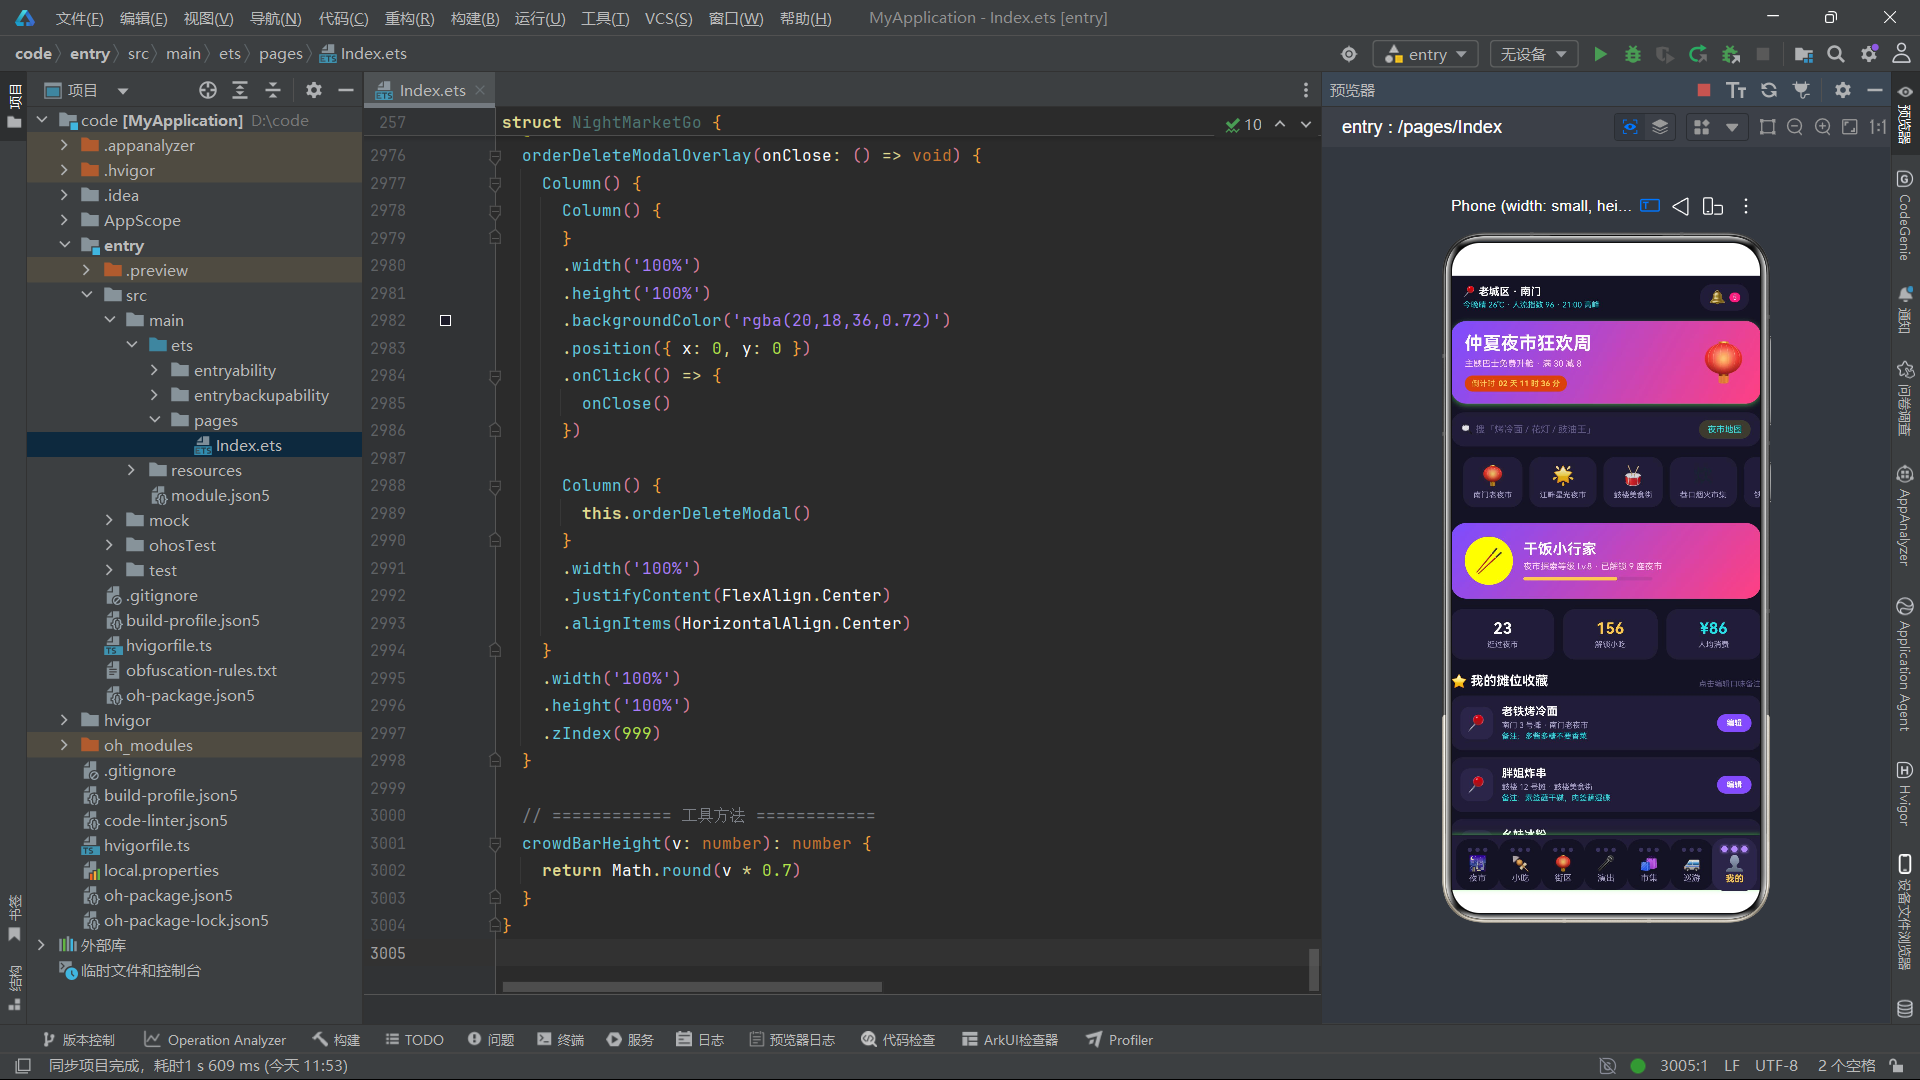Open the 无设备 device dropdown
The image size is (1920, 1080).
(1533, 54)
